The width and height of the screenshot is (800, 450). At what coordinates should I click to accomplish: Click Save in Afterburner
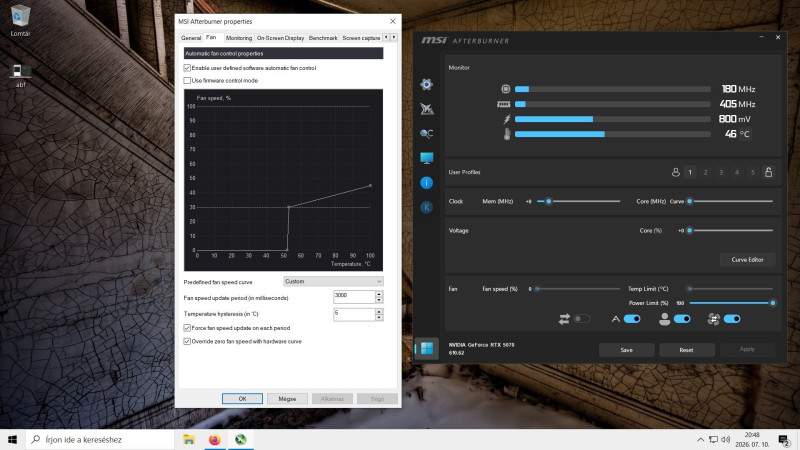(627, 350)
